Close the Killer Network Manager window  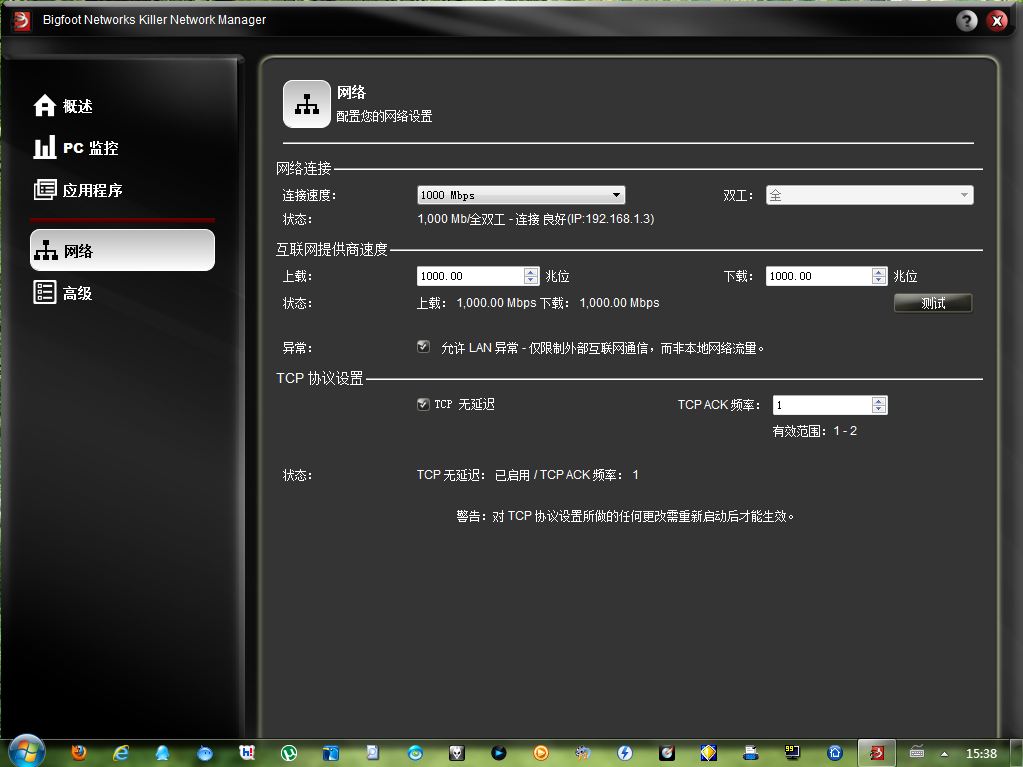(x=997, y=21)
